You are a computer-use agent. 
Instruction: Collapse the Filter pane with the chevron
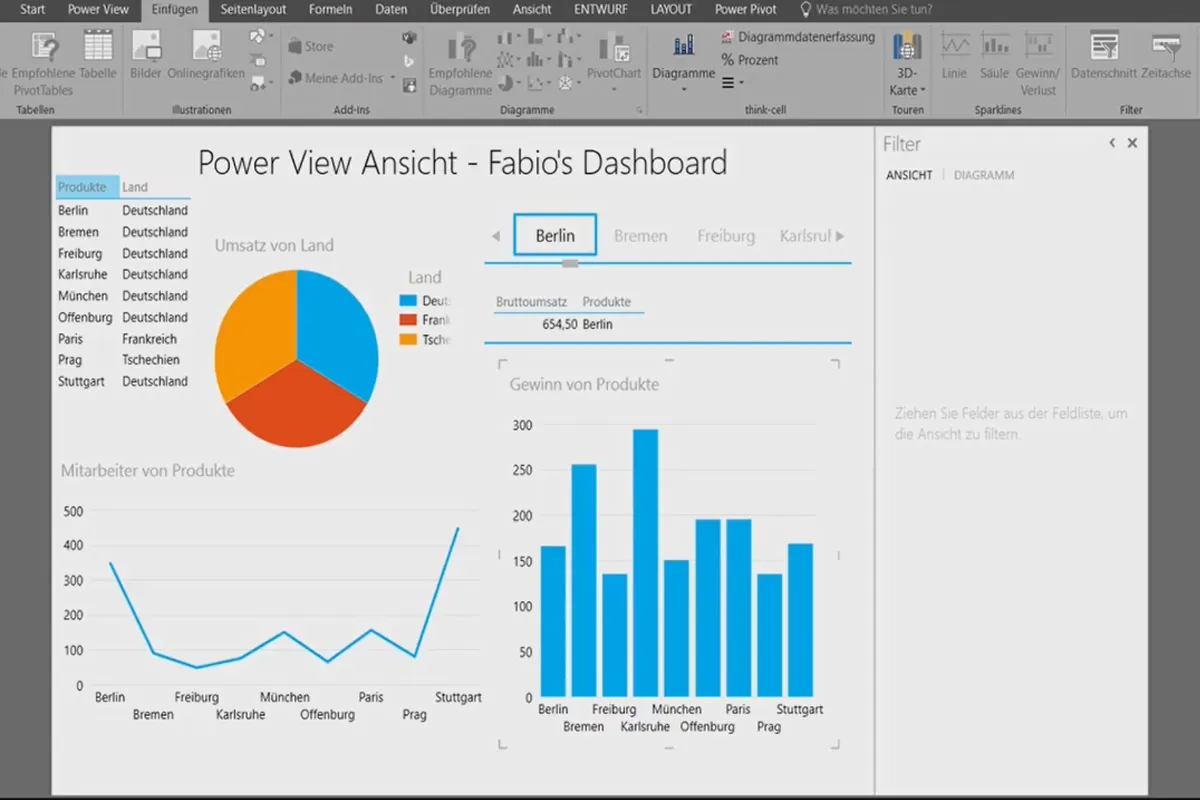(1112, 143)
